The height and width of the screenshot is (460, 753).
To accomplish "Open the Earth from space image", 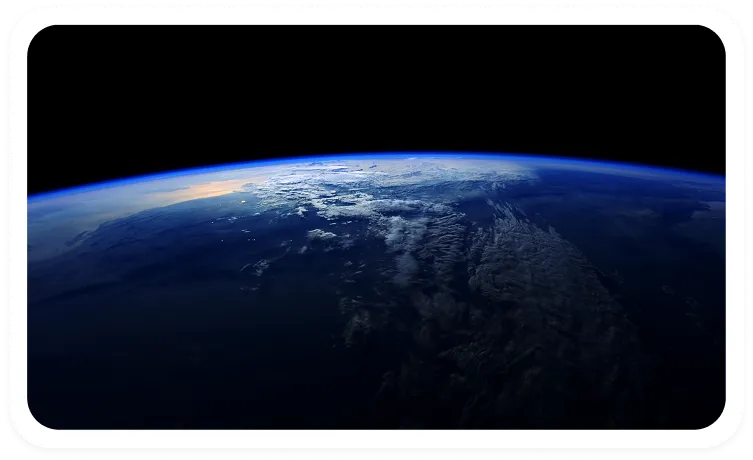I will [x=376, y=227].
